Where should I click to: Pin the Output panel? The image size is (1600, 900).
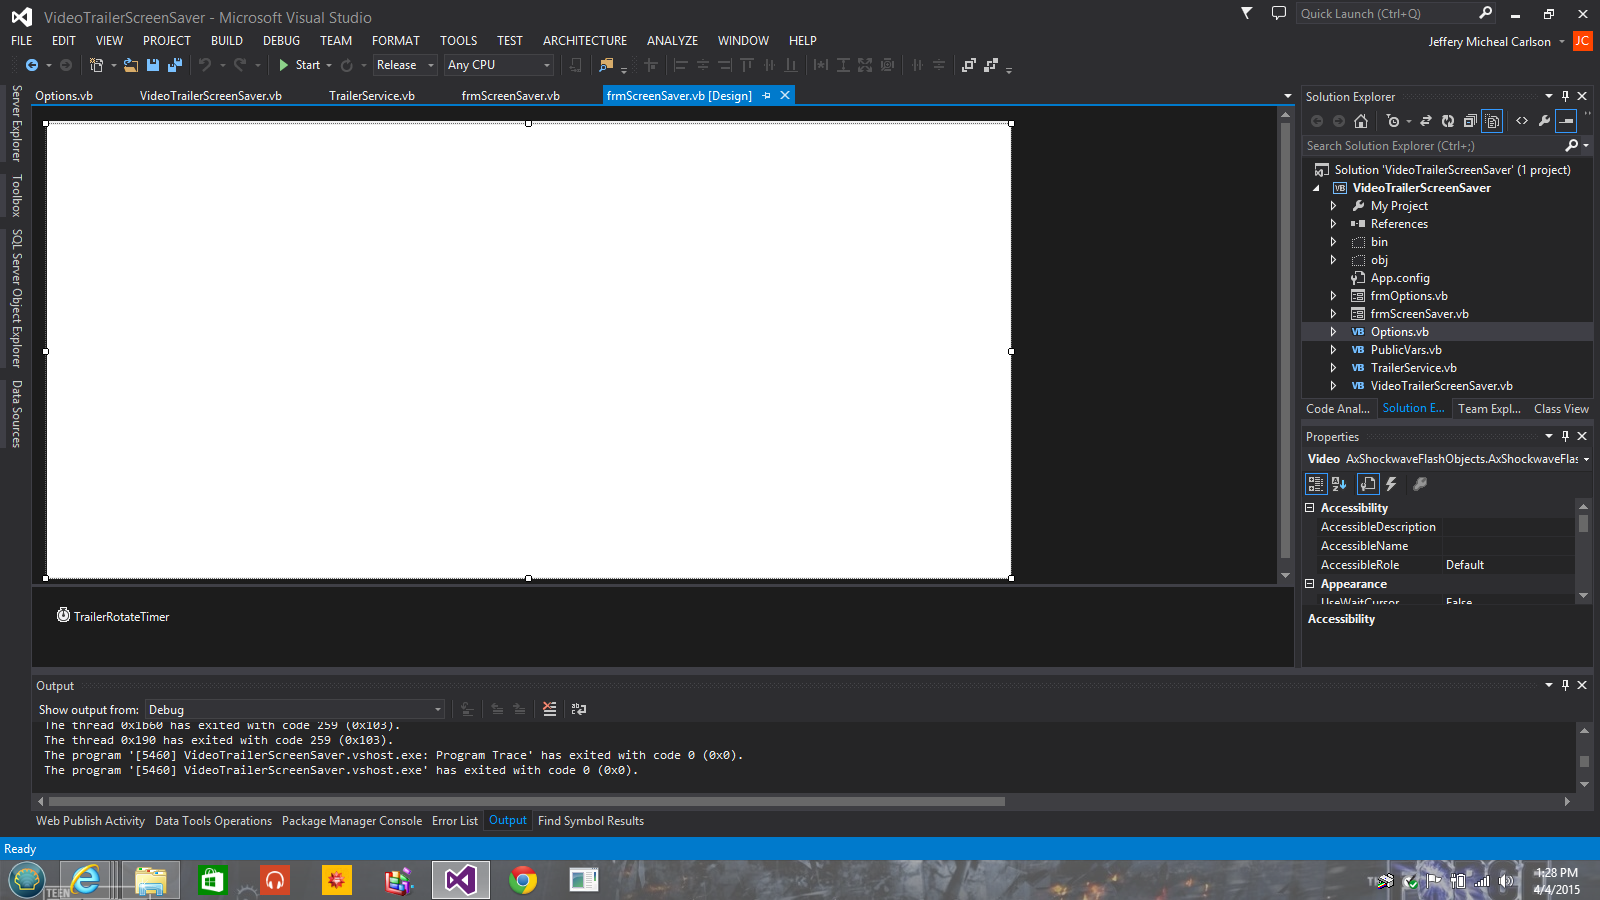(1565, 686)
